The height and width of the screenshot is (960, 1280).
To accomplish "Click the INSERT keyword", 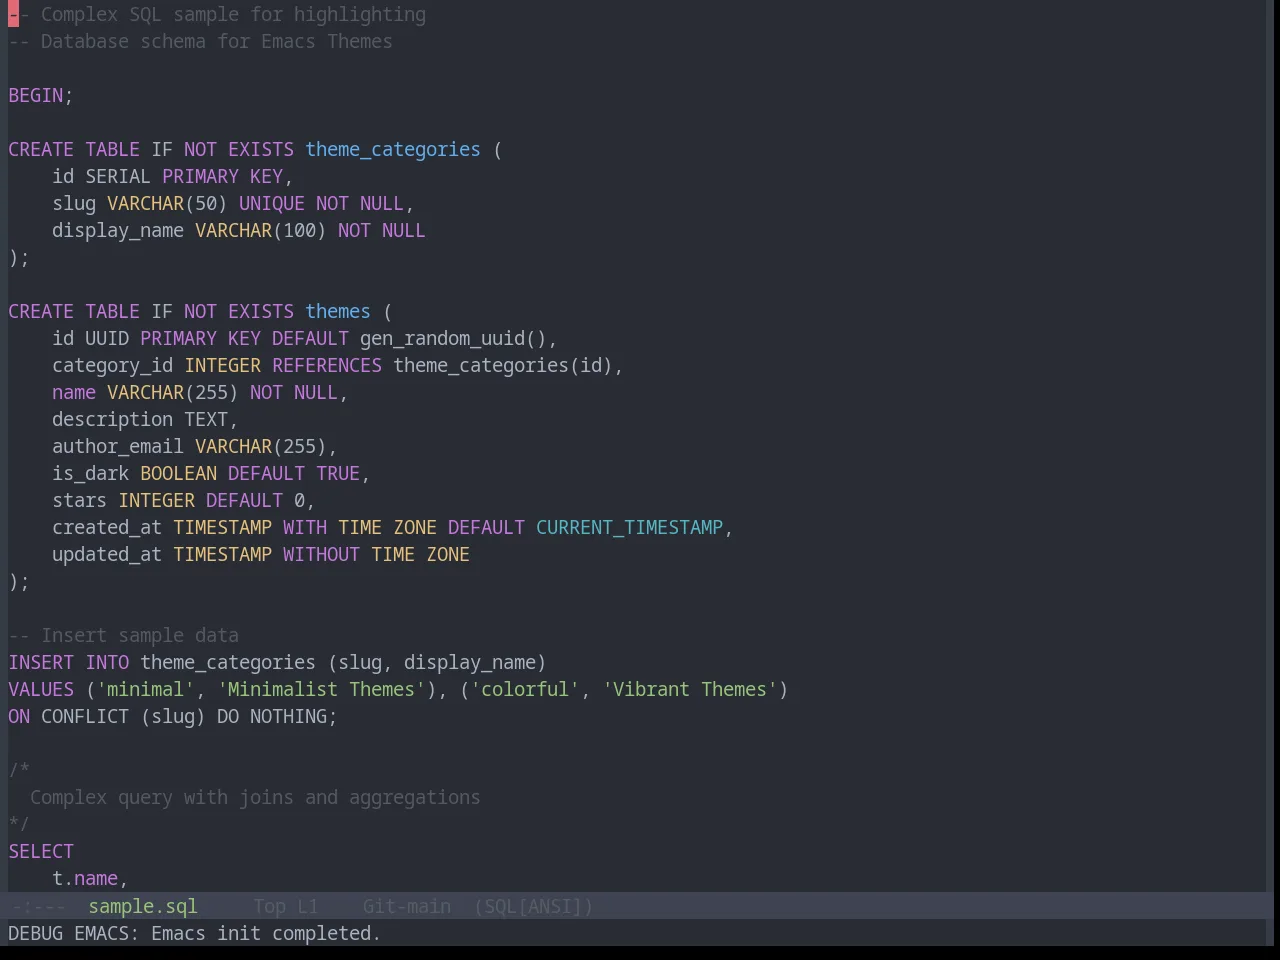I will tap(41, 662).
